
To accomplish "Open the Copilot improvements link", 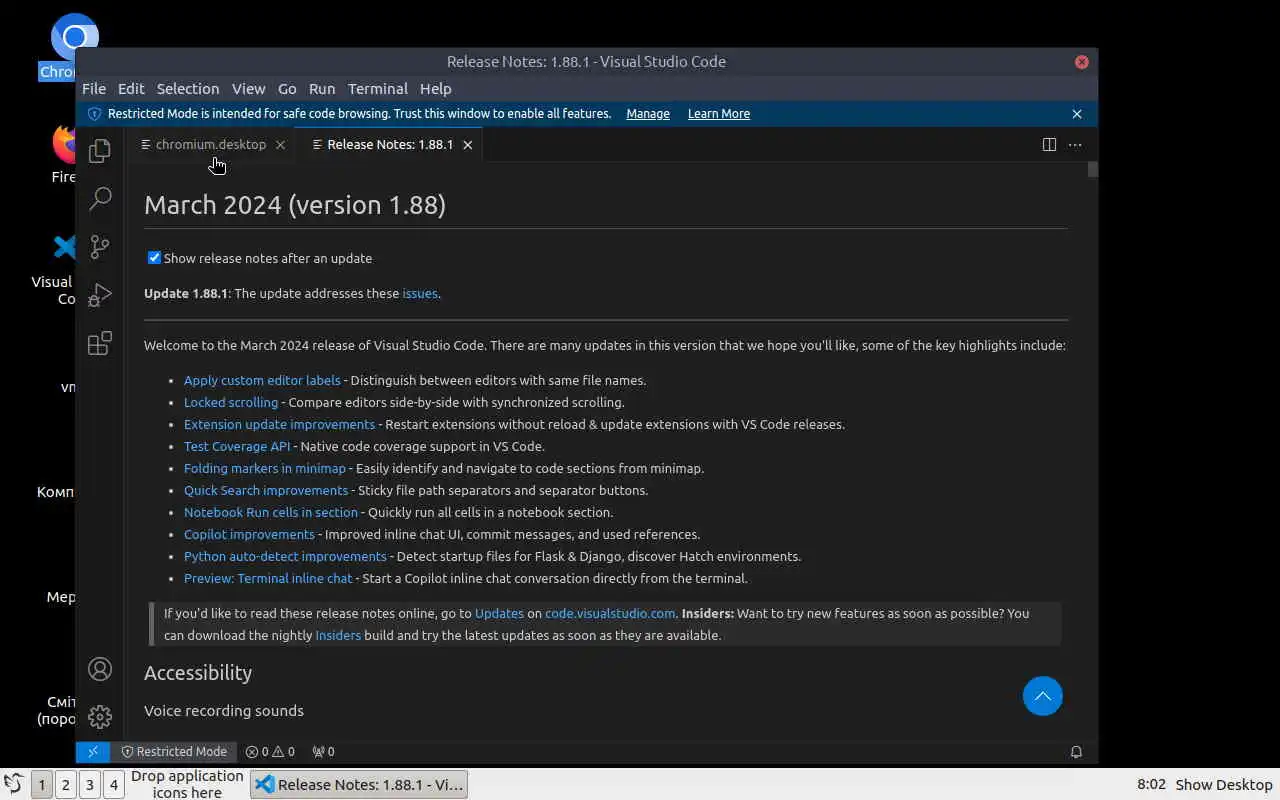I will point(249,534).
